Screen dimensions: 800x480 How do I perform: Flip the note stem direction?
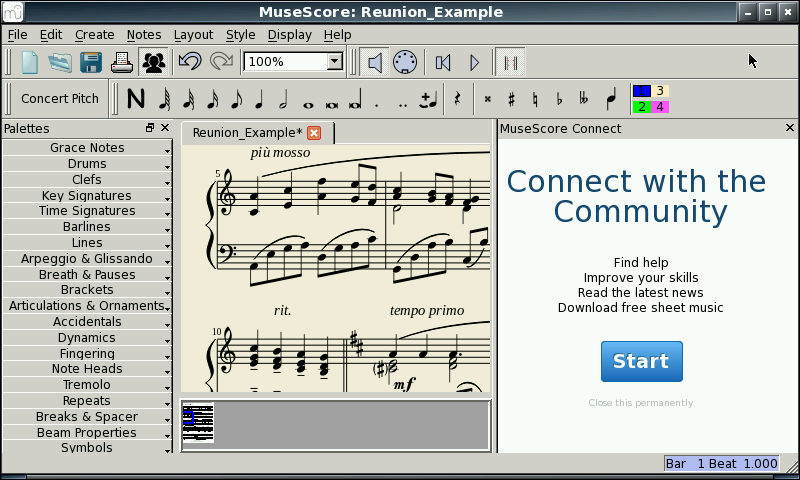pos(611,98)
